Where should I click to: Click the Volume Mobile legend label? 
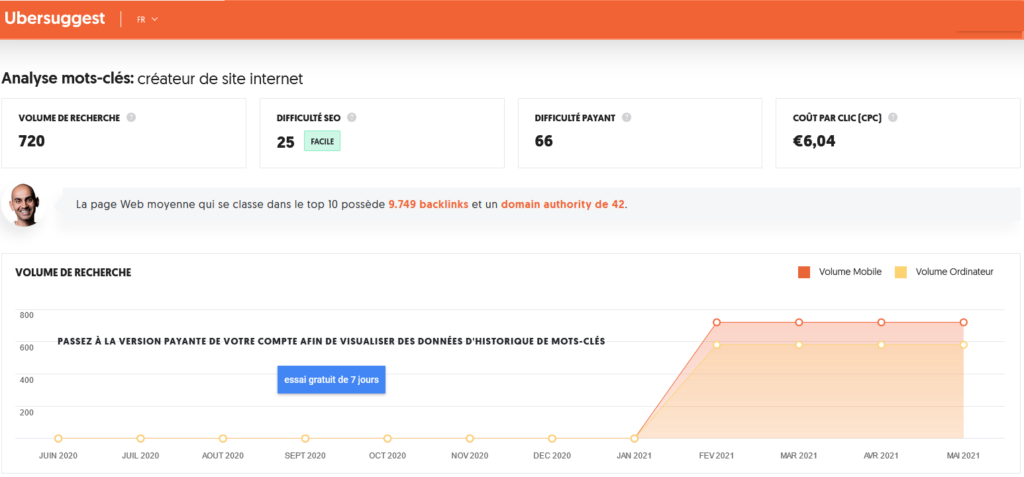(850, 272)
